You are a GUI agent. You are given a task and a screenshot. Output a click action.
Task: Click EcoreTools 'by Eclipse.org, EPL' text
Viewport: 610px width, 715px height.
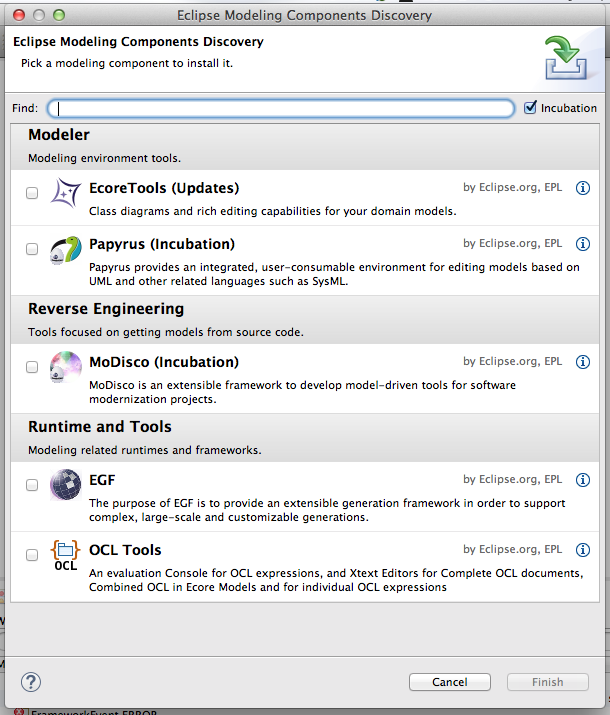click(512, 187)
